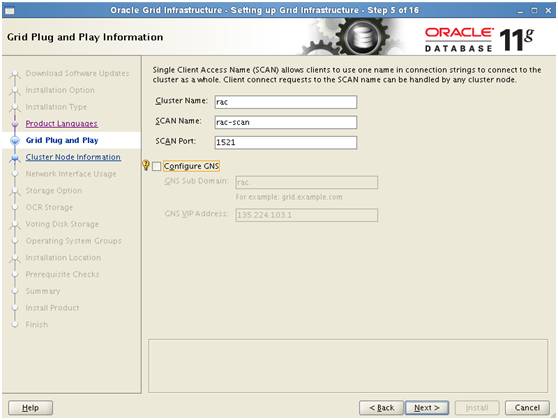
Task: Focus the Cluster Name text field
Action: 286,102
